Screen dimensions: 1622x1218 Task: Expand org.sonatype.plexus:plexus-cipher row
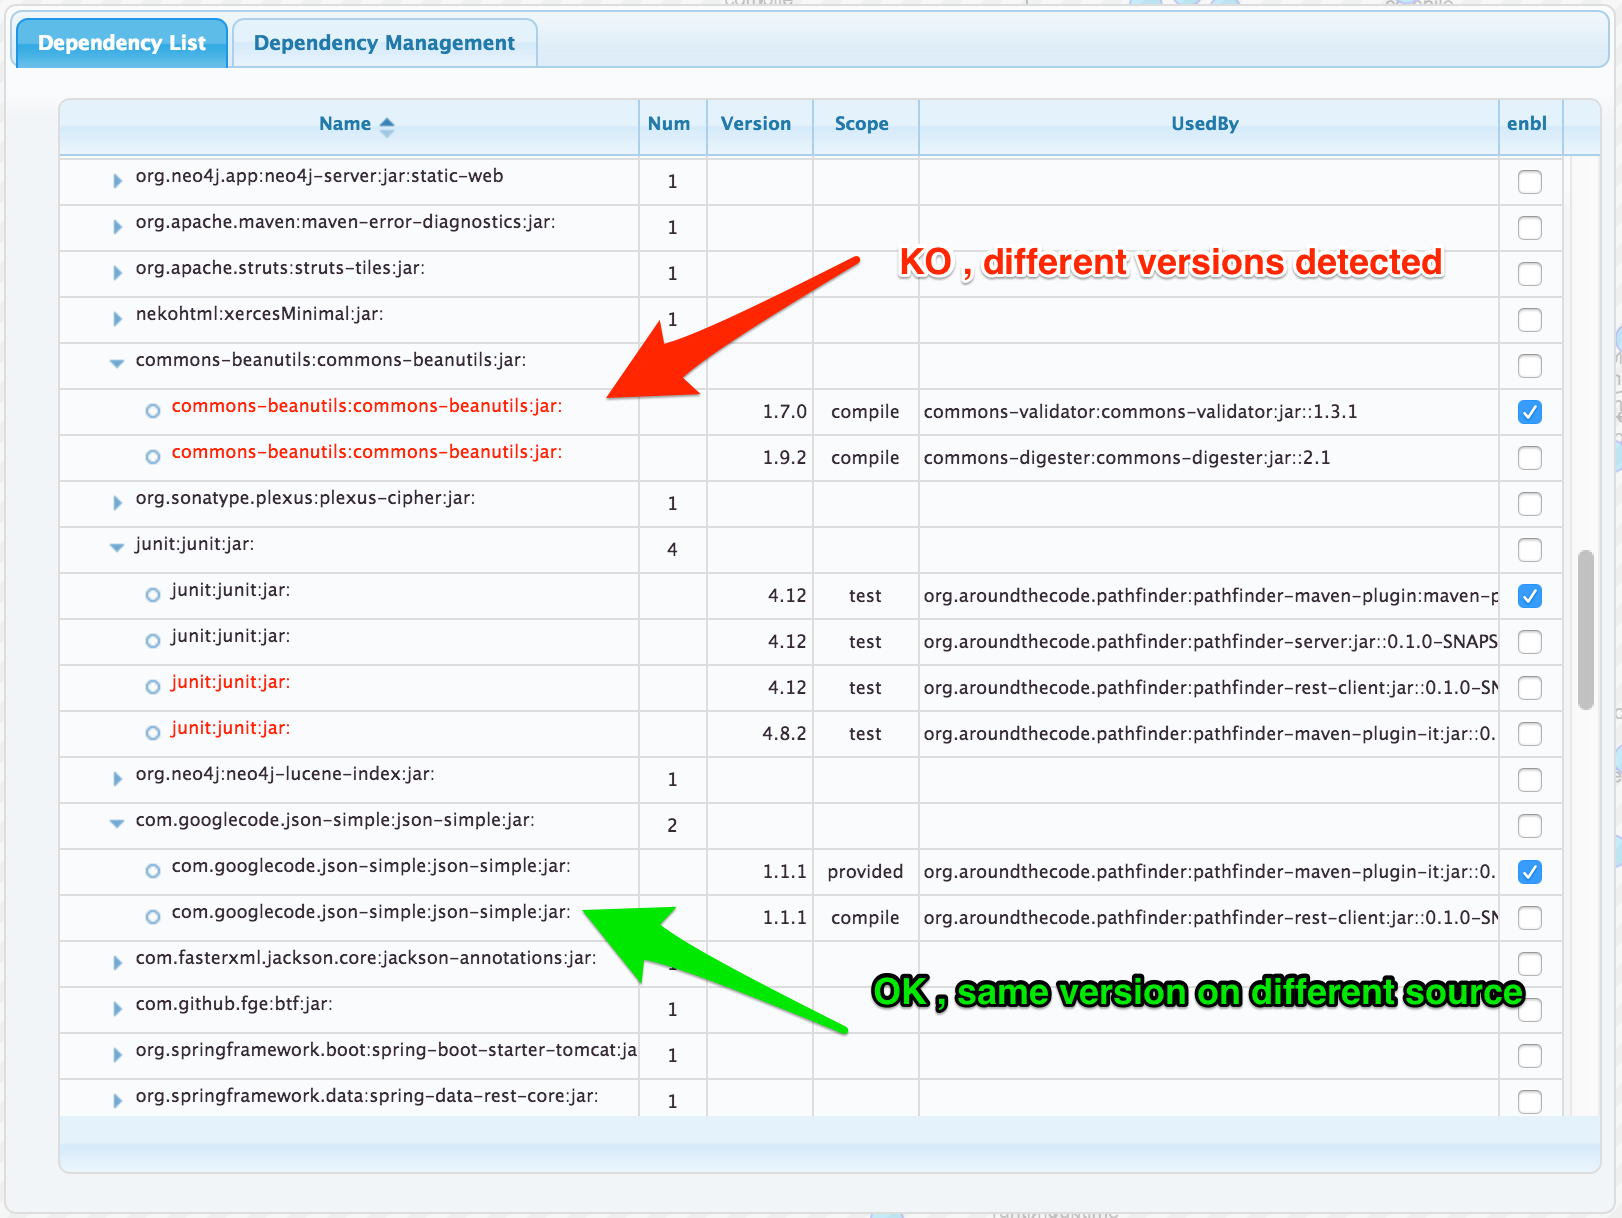[117, 503]
